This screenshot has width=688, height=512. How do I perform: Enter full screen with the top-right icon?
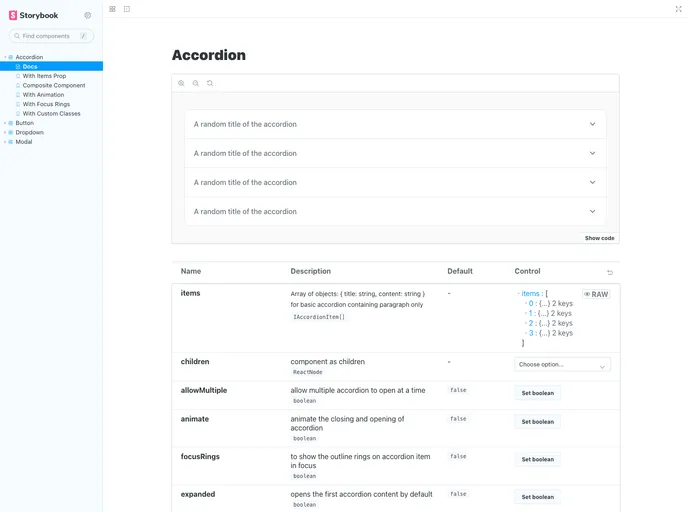[679, 9]
